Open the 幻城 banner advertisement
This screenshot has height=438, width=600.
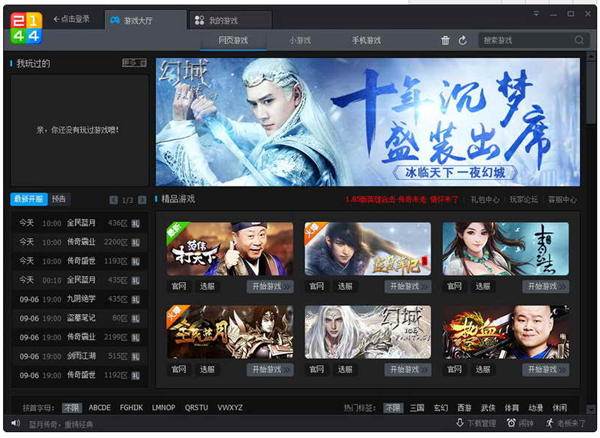[x=368, y=122]
